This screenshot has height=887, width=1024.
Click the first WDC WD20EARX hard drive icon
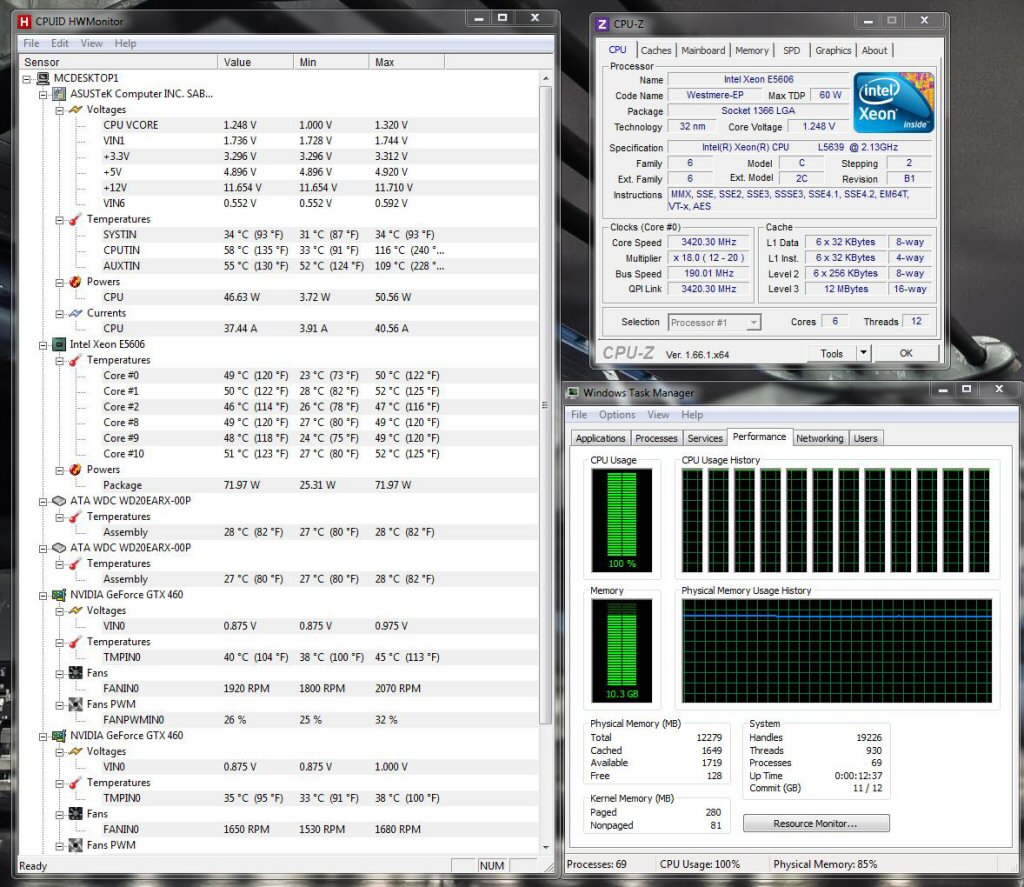[59, 501]
